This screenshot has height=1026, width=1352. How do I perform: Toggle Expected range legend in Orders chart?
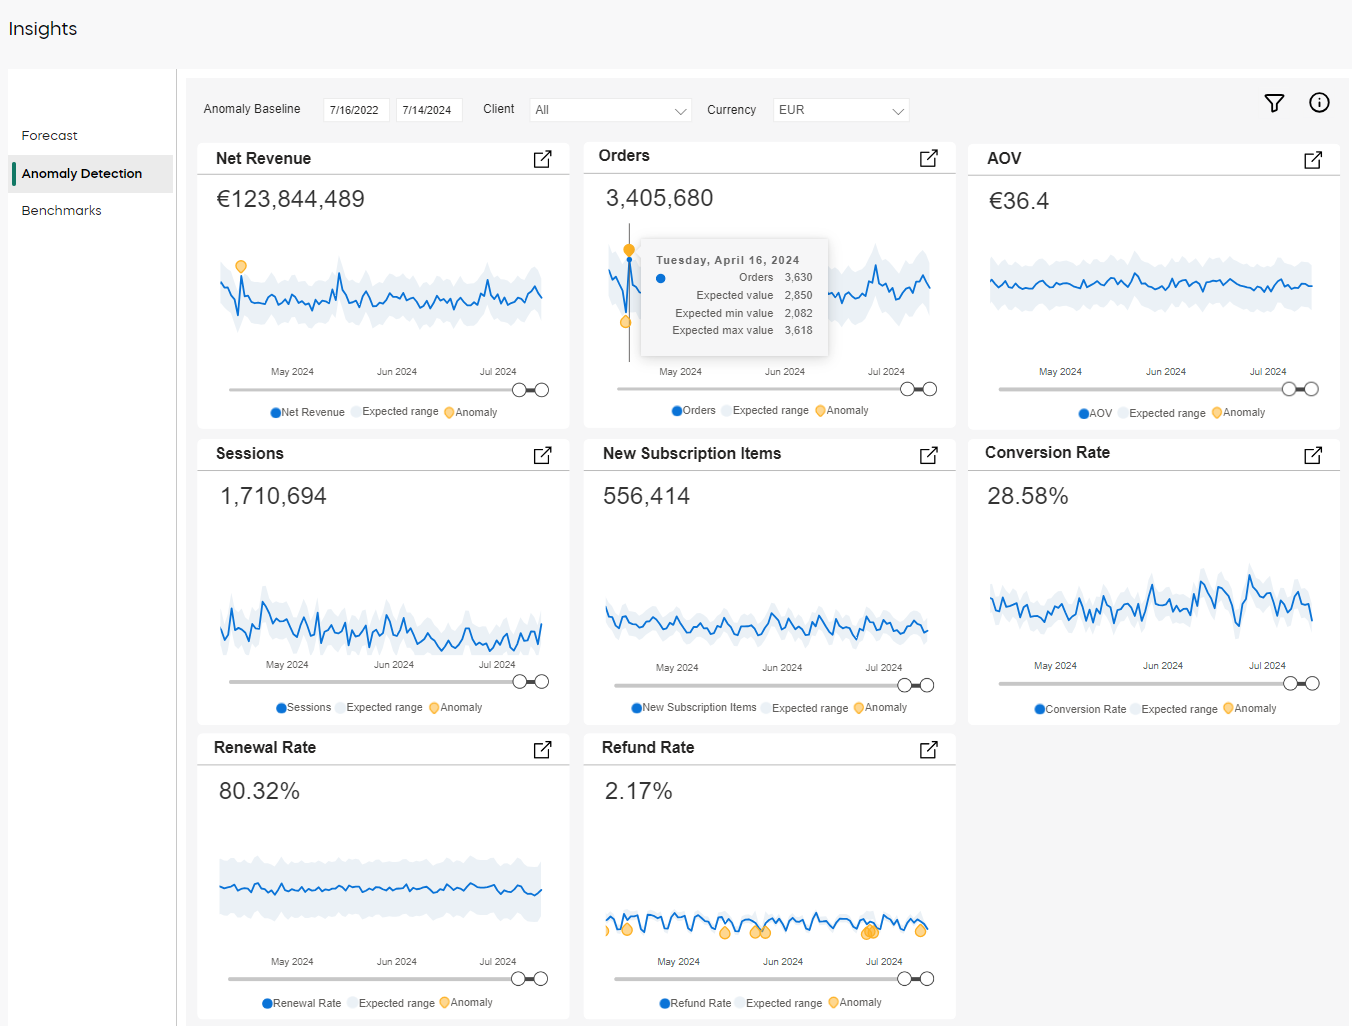tap(765, 410)
